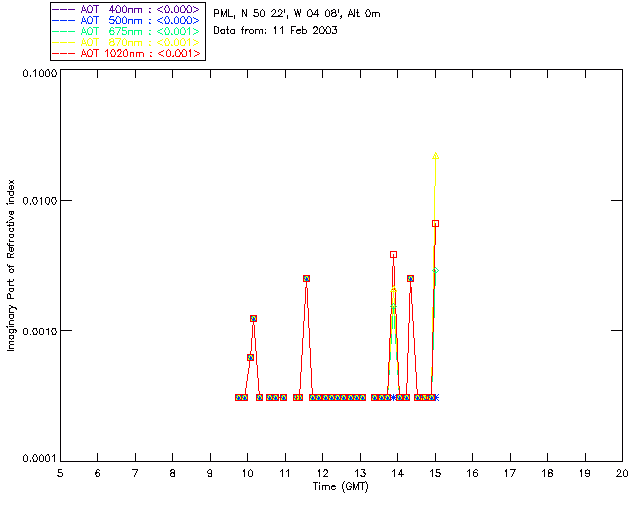
Task: Click the red square marker atop the 15h peak
Action: coord(436,223)
